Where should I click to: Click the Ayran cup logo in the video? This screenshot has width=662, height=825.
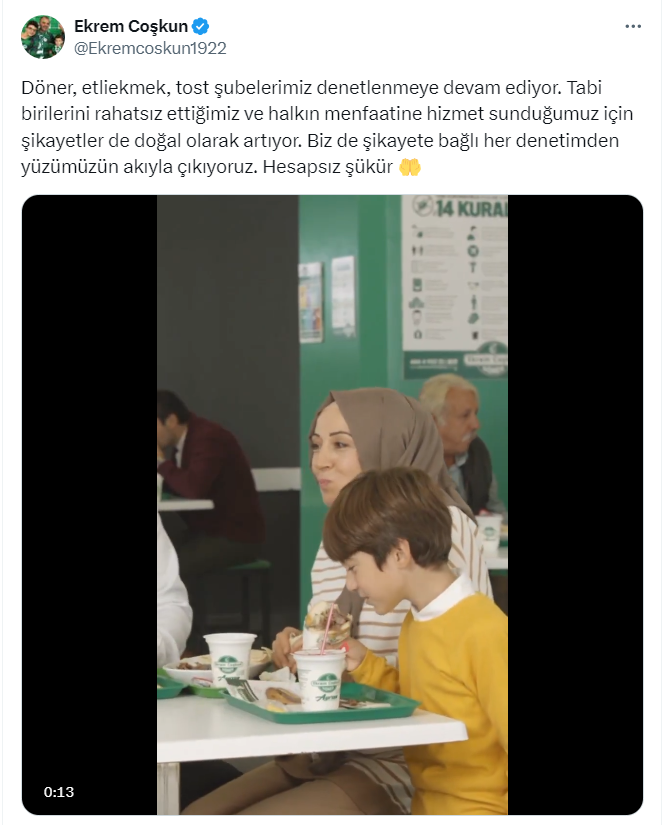319,684
